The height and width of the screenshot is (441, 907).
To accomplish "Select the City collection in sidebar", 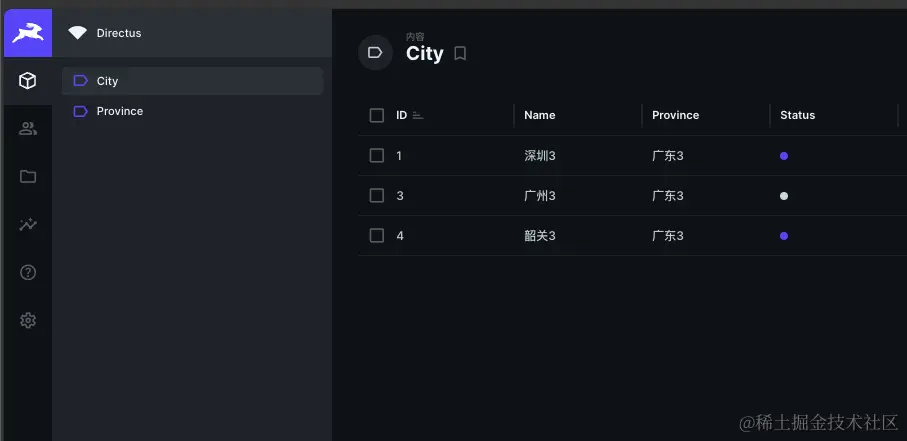I will pos(107,81).
